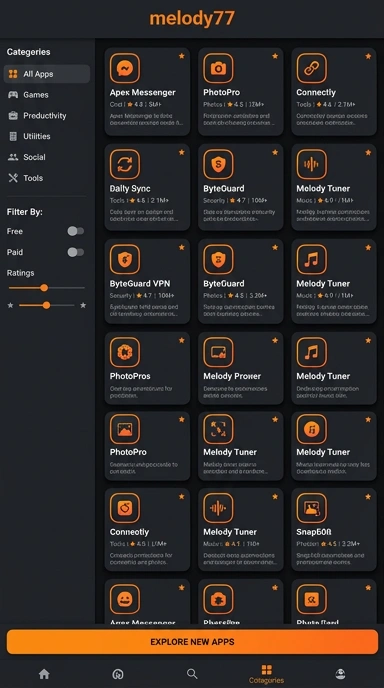Open the Daily Sync app title
The width and height of the screenshot is (384, 688).
pyautogui.click(x=130, y=189)
